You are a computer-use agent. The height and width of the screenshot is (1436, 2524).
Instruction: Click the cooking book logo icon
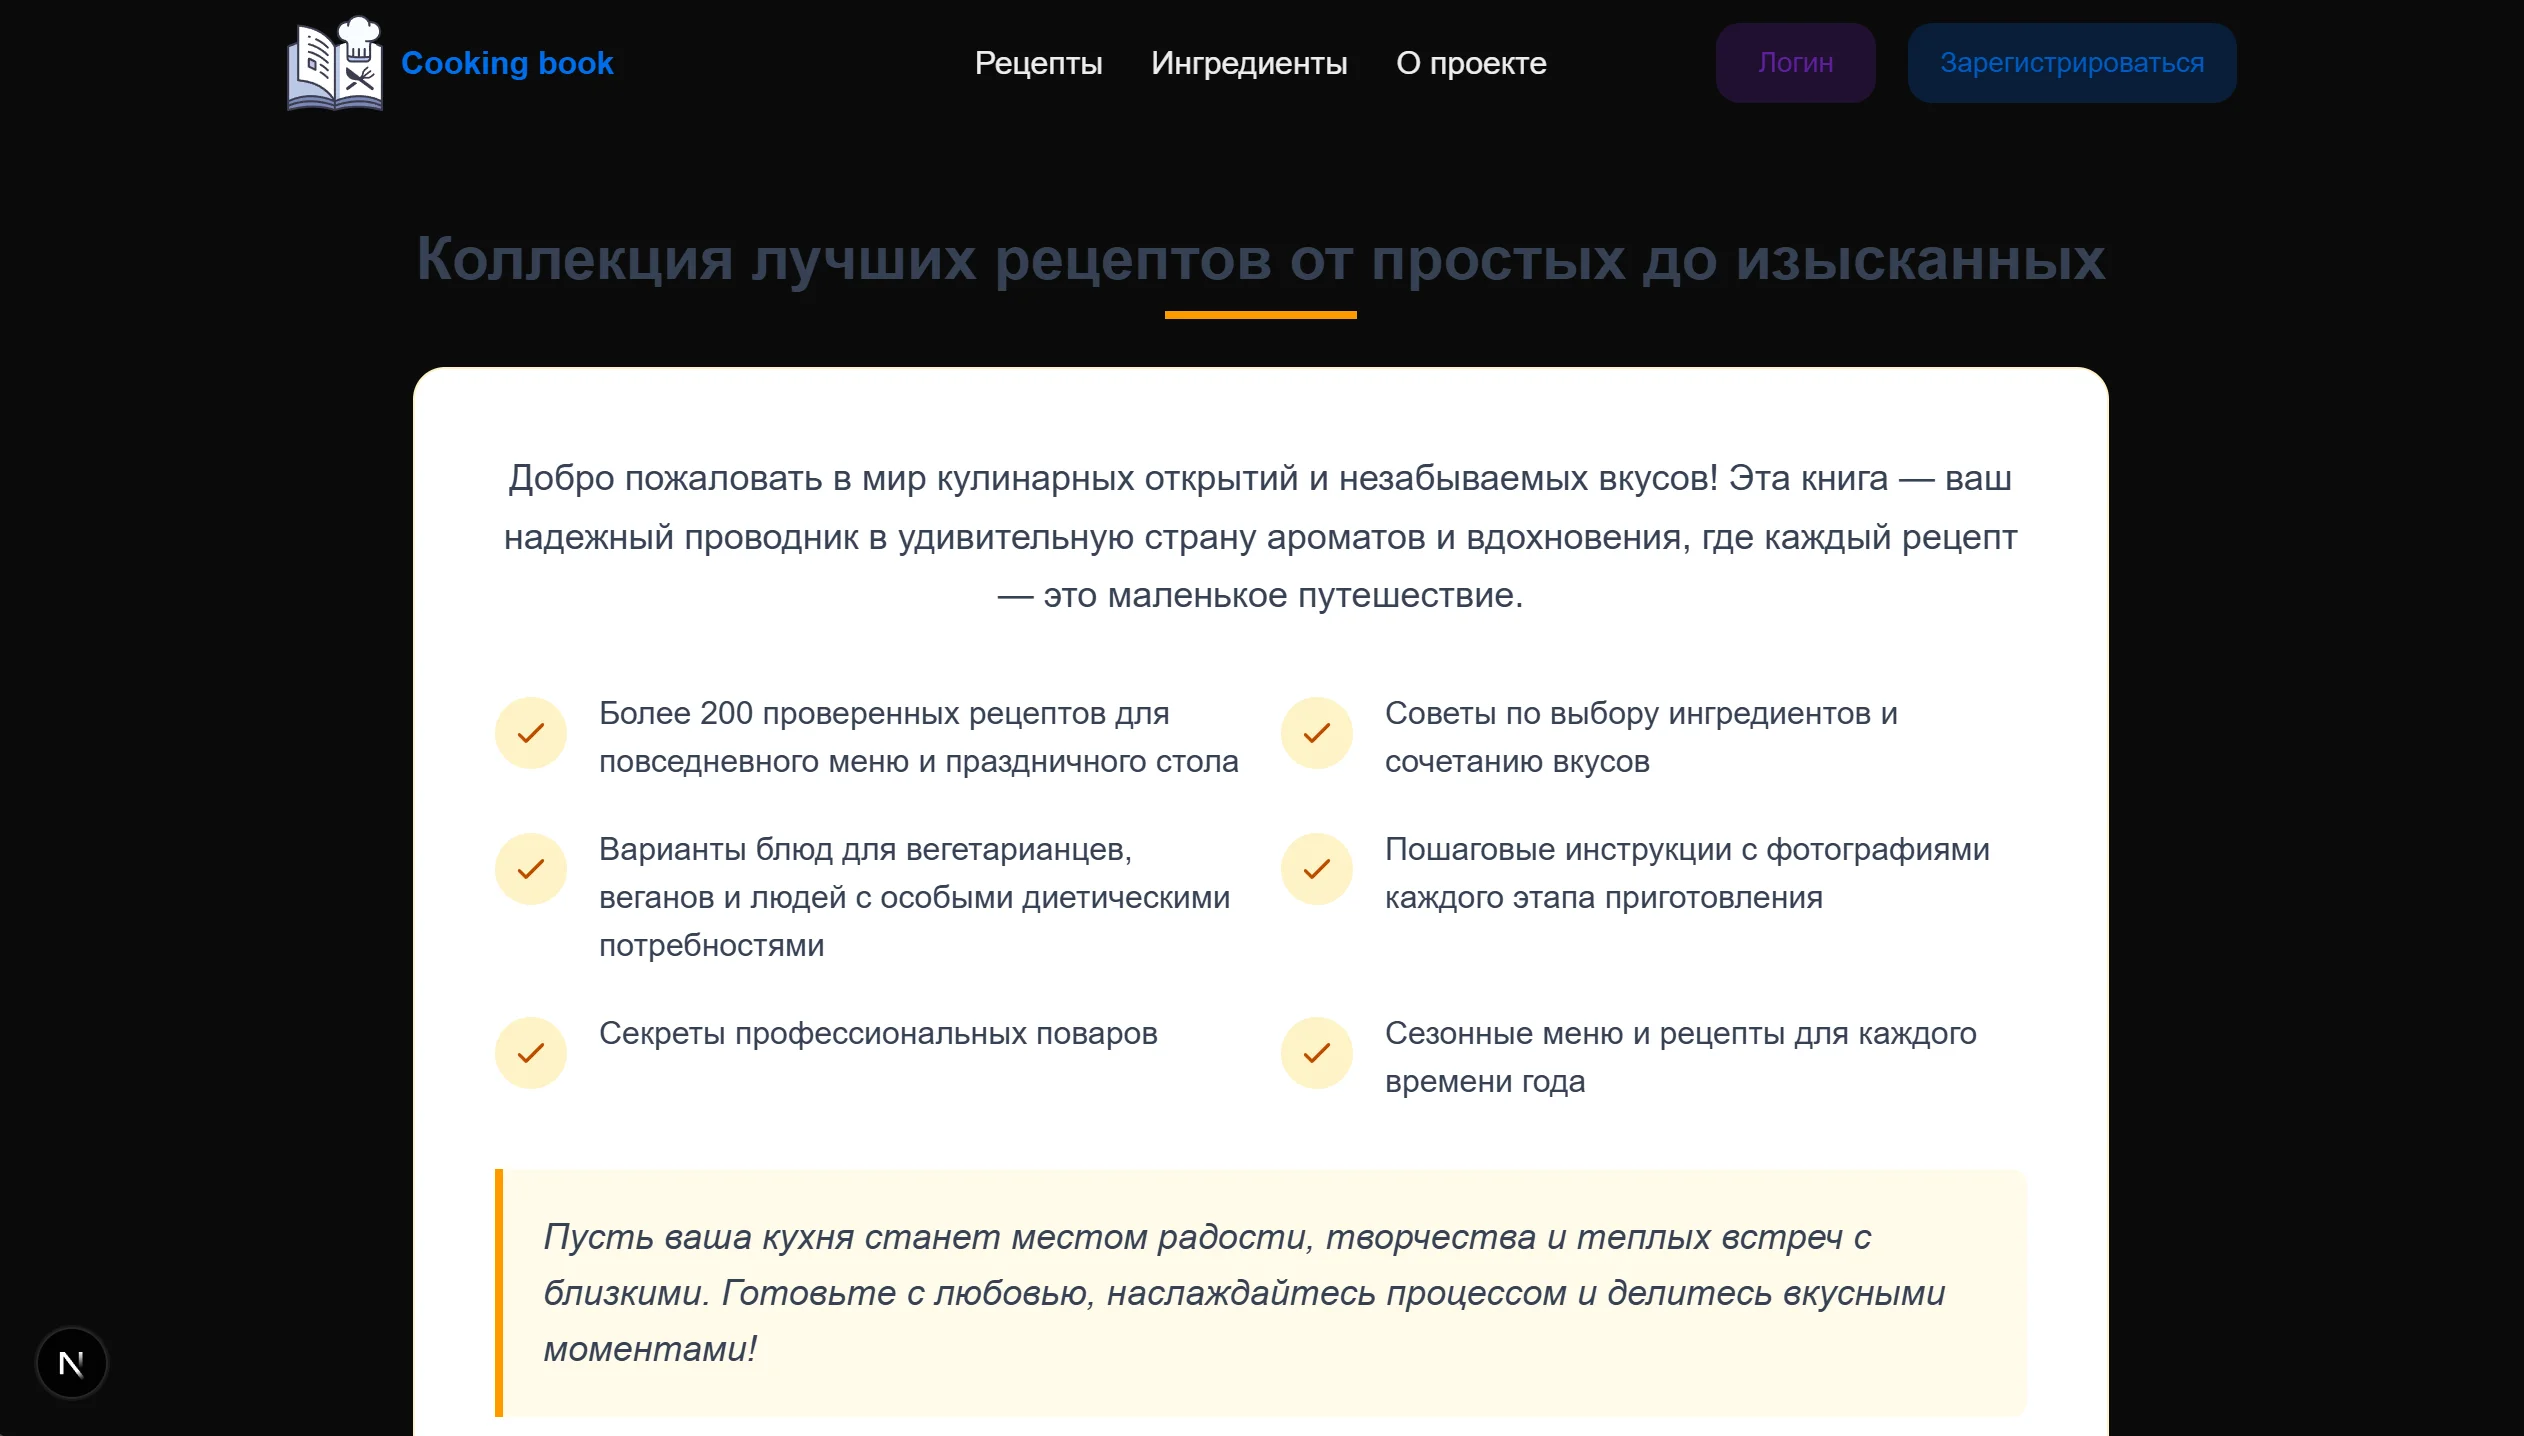(x=334, y=64)
